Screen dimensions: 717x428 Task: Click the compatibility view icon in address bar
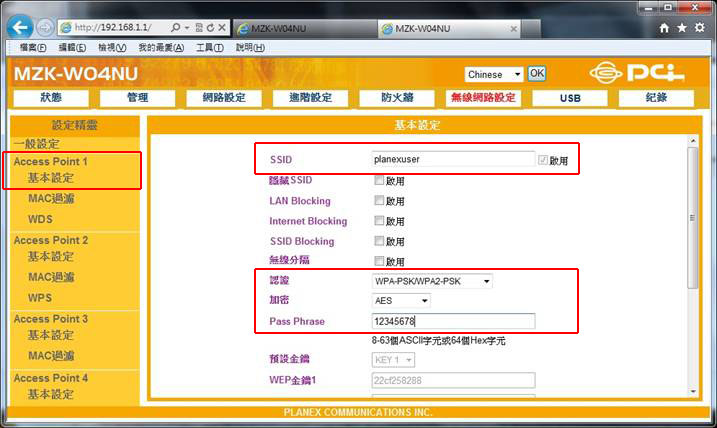pyautogui.click(x=199, y=28)
